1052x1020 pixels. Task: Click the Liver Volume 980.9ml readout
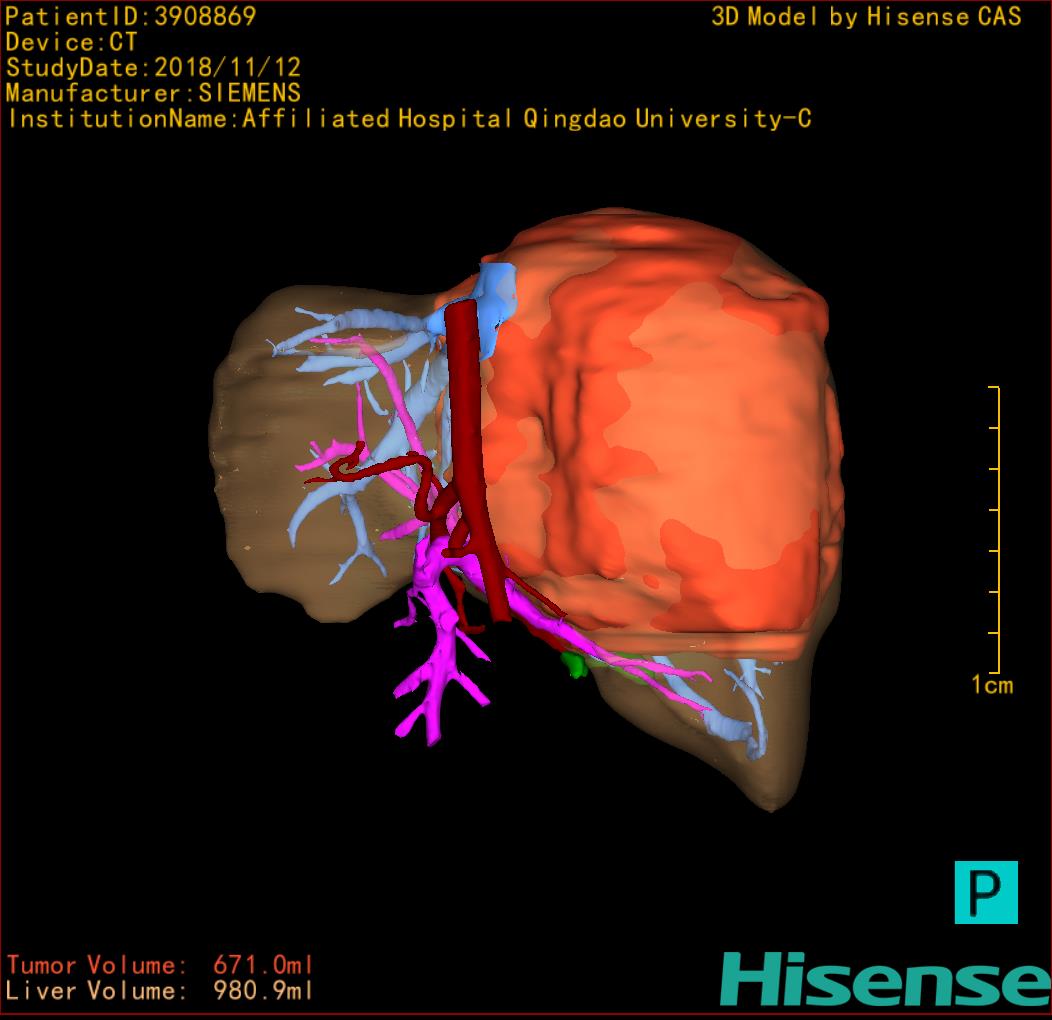[160, 991]
